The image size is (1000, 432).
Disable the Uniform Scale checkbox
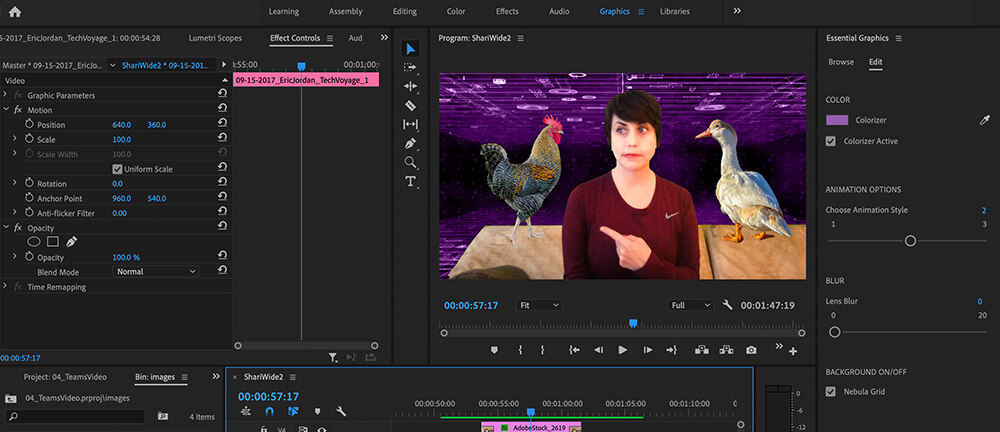[118, 169]
